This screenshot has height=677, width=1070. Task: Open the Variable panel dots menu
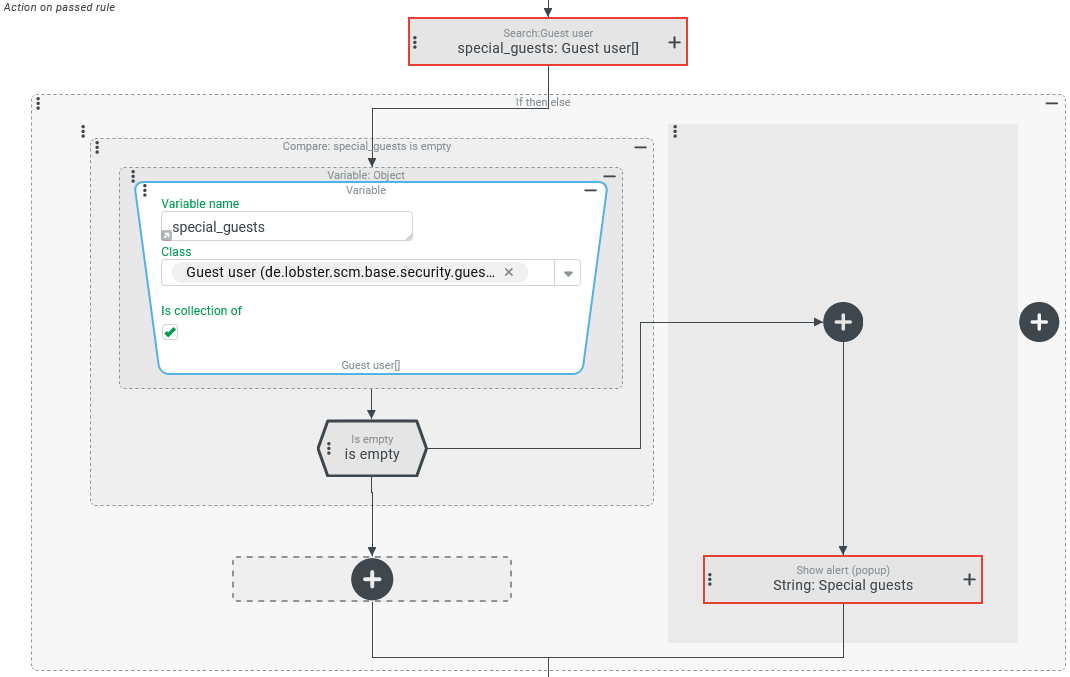click(145, 190)
